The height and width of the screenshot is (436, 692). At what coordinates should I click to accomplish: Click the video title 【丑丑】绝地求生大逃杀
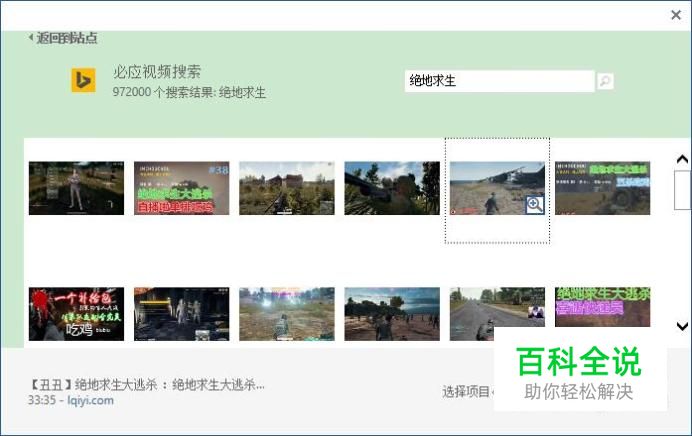click(147, 384)
